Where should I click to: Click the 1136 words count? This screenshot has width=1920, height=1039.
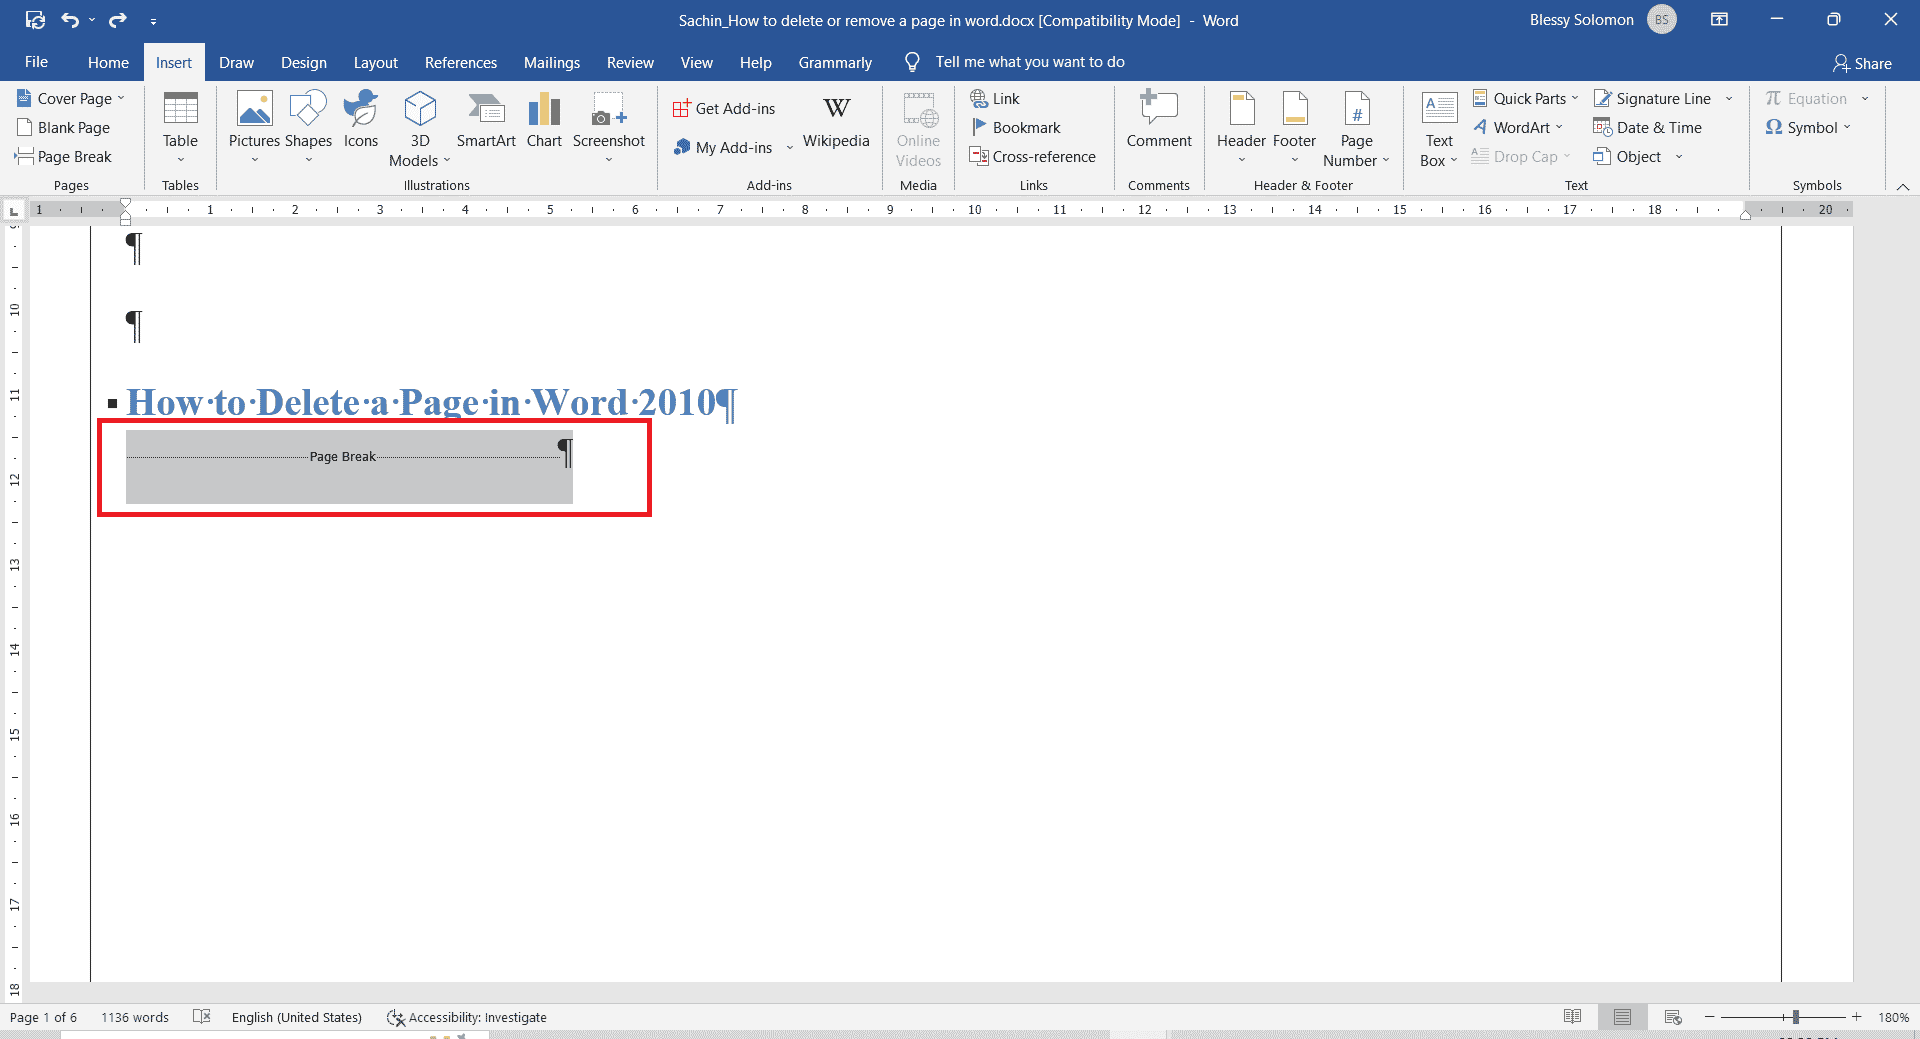click(135, 1017)
